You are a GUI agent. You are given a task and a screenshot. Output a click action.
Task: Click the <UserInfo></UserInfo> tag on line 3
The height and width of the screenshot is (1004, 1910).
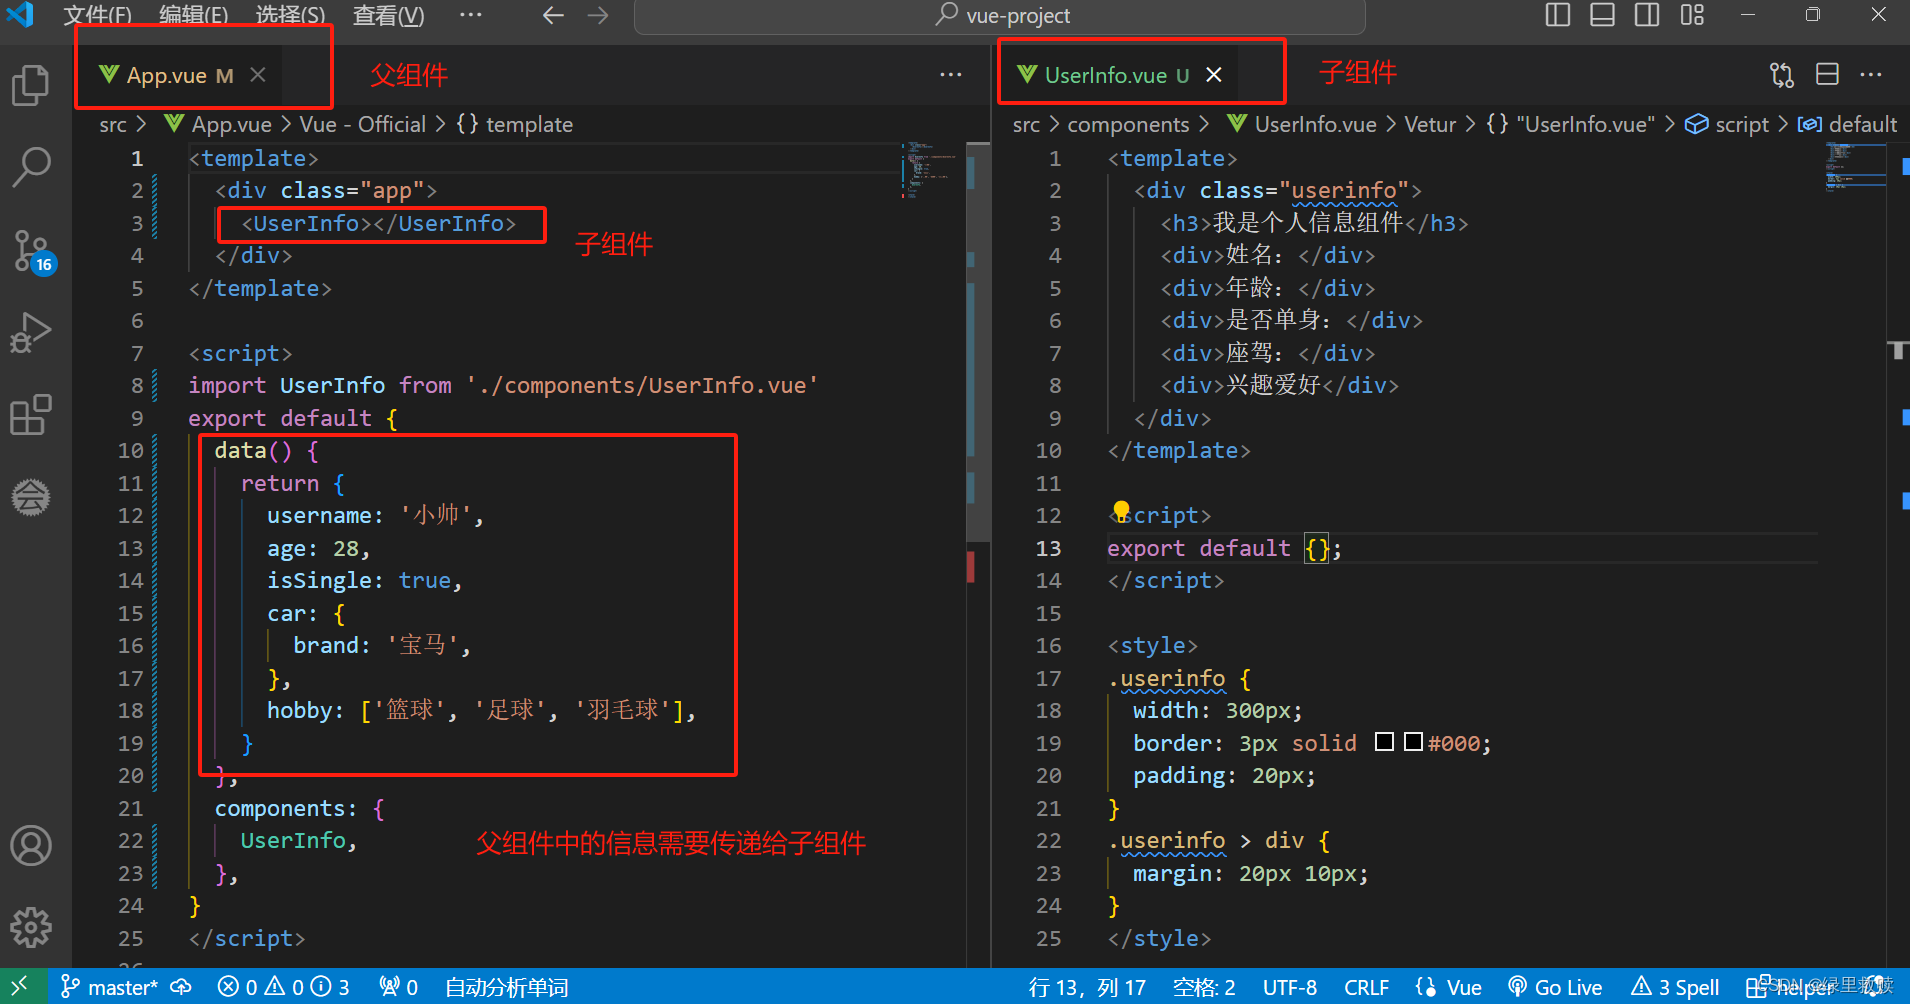pyautogui.click(x=379, y=223)
